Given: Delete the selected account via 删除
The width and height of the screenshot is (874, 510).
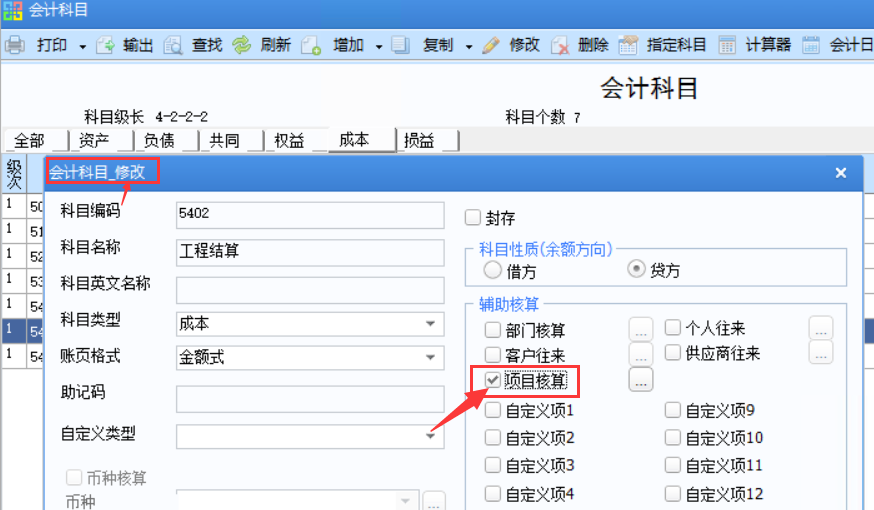Looking at the screenshot, I should coord(560,45).
